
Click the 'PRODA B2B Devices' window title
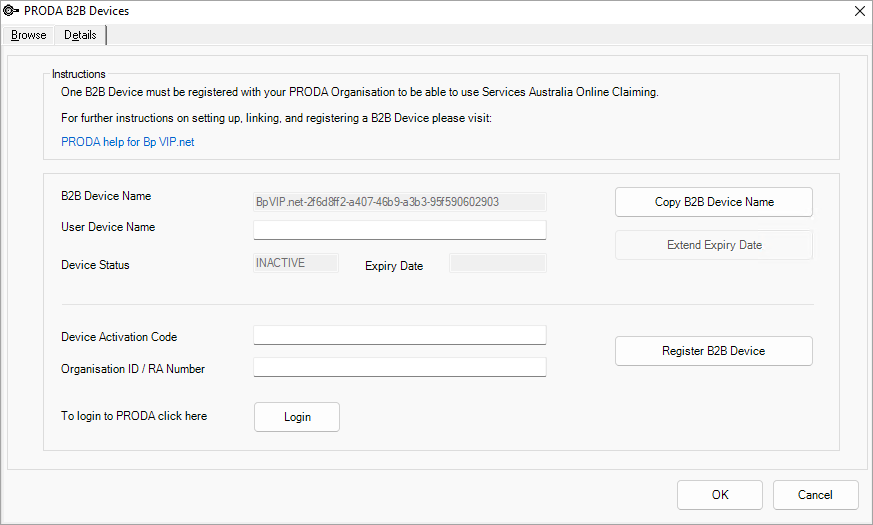(76, 11)
